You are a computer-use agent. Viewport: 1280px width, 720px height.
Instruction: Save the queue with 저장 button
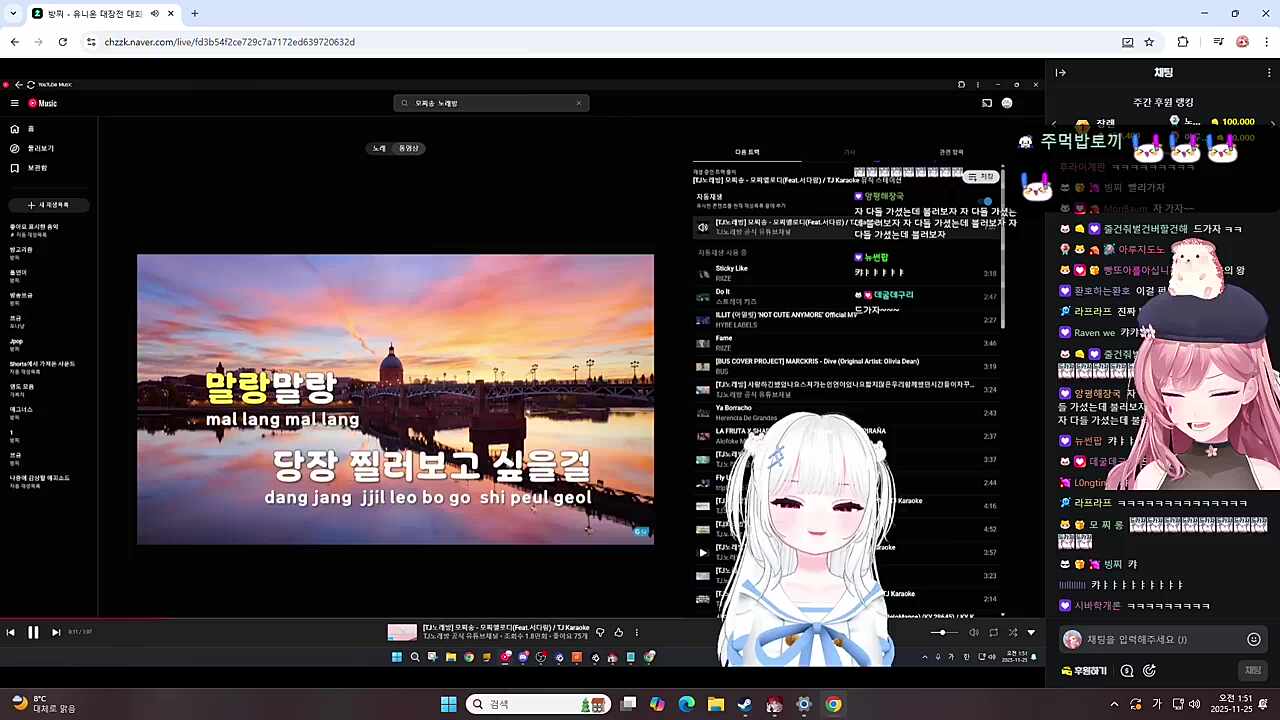(x=981, y=177)
